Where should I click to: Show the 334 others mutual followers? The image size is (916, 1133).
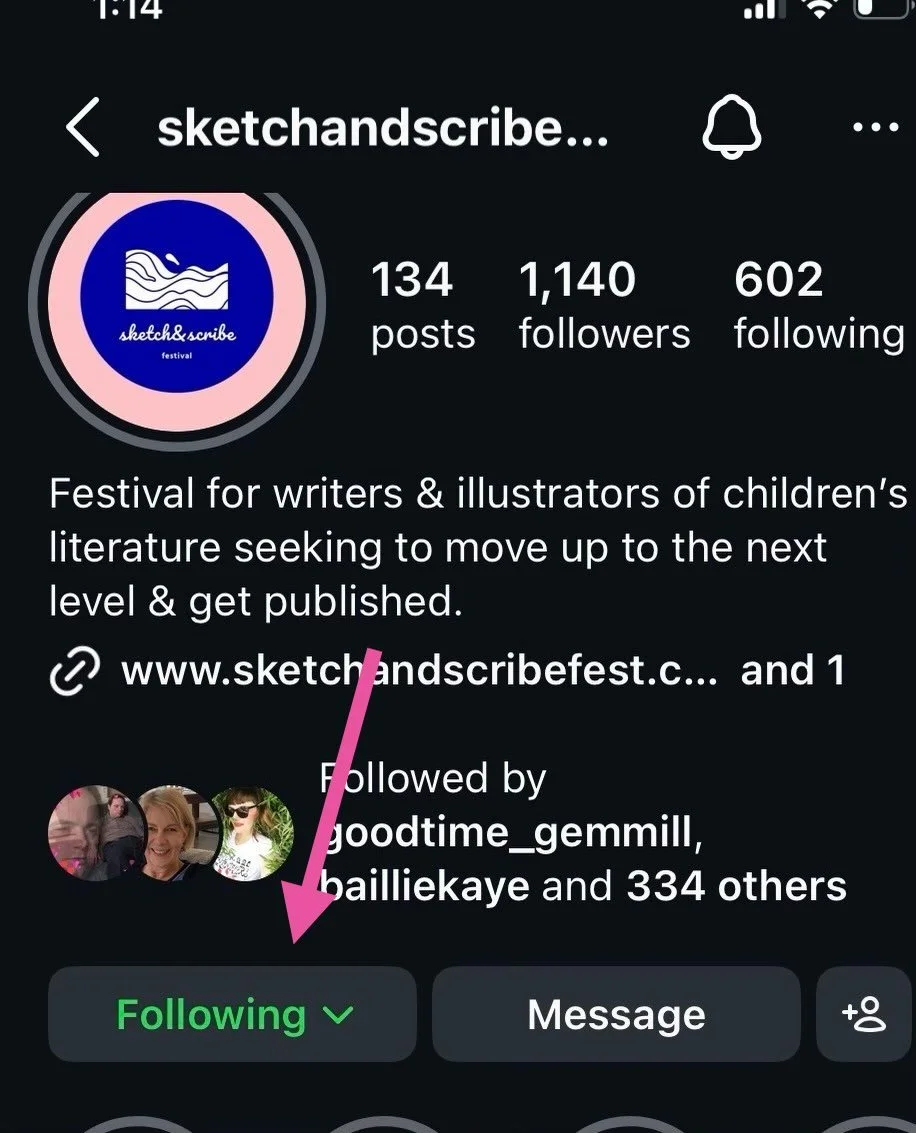click(736, 886)
